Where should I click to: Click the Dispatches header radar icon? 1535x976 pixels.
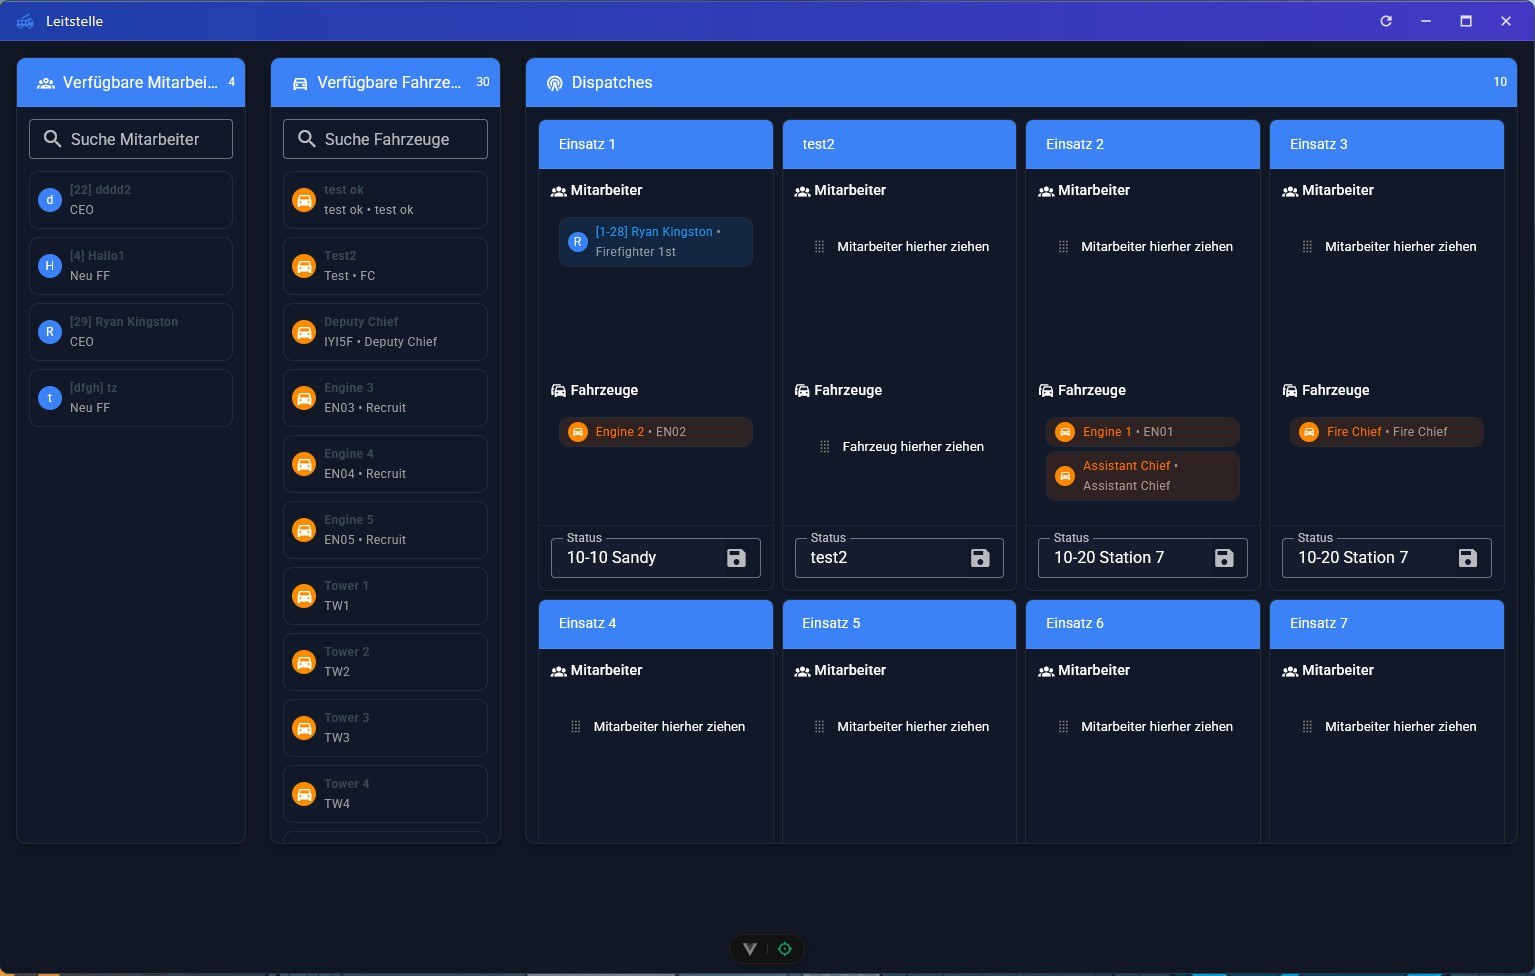tap(555, 83)
